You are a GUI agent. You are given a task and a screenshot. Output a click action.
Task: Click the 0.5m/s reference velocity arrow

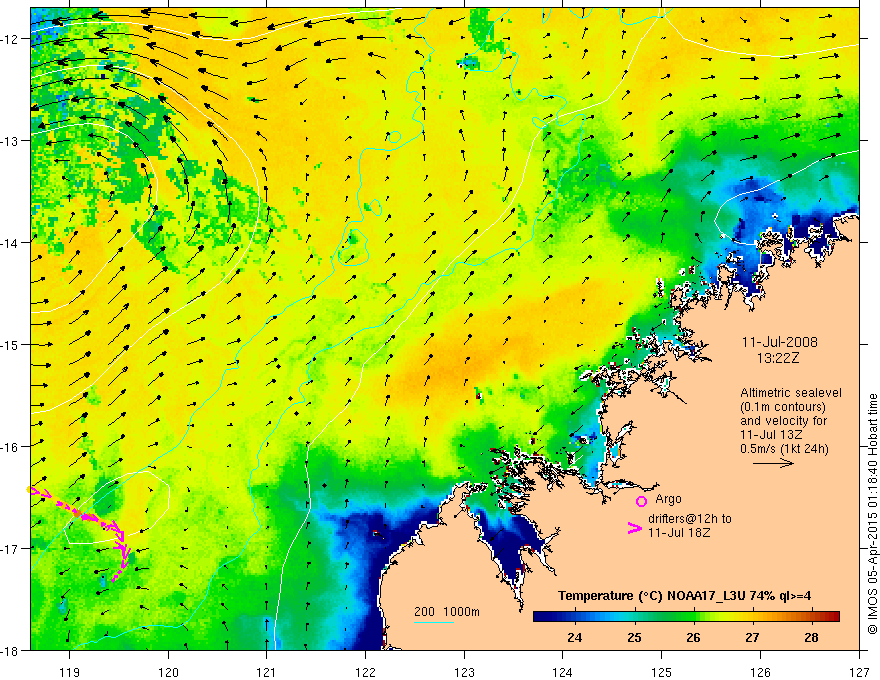pyautogui.click(x=773, y=463)
